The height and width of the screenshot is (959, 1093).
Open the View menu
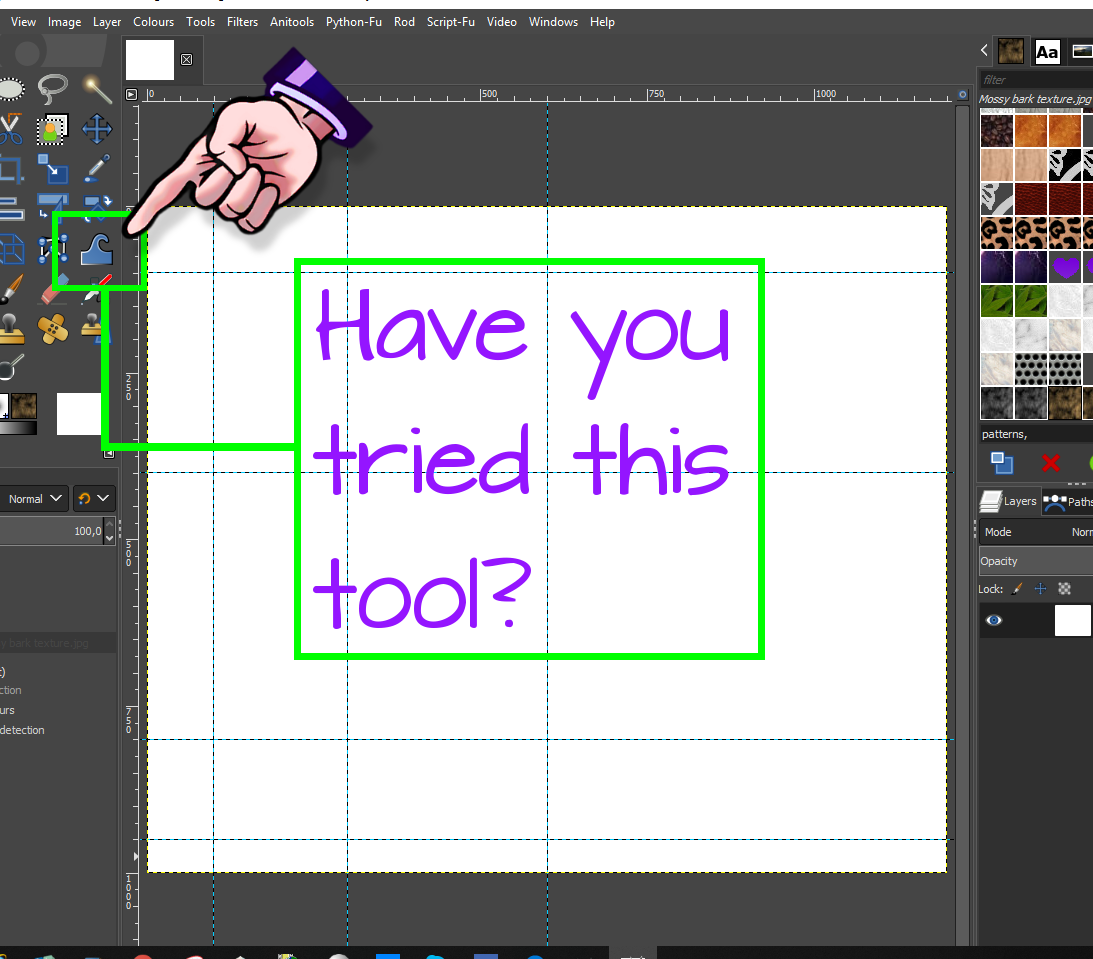tap(23, 22)
